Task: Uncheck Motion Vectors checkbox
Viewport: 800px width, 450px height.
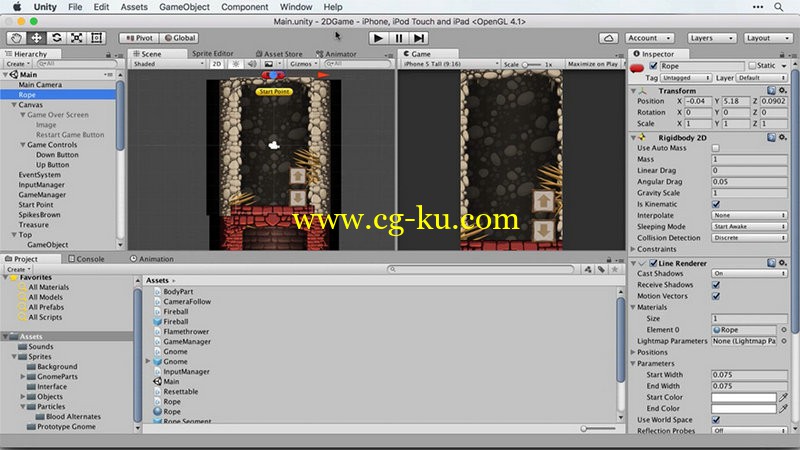Action: tap(716, 296)
